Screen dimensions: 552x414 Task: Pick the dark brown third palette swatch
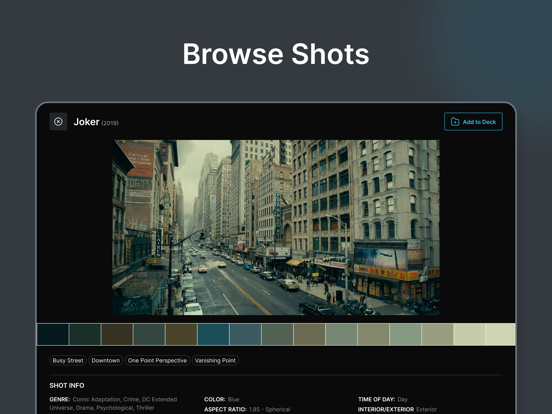tap(117, 334)
